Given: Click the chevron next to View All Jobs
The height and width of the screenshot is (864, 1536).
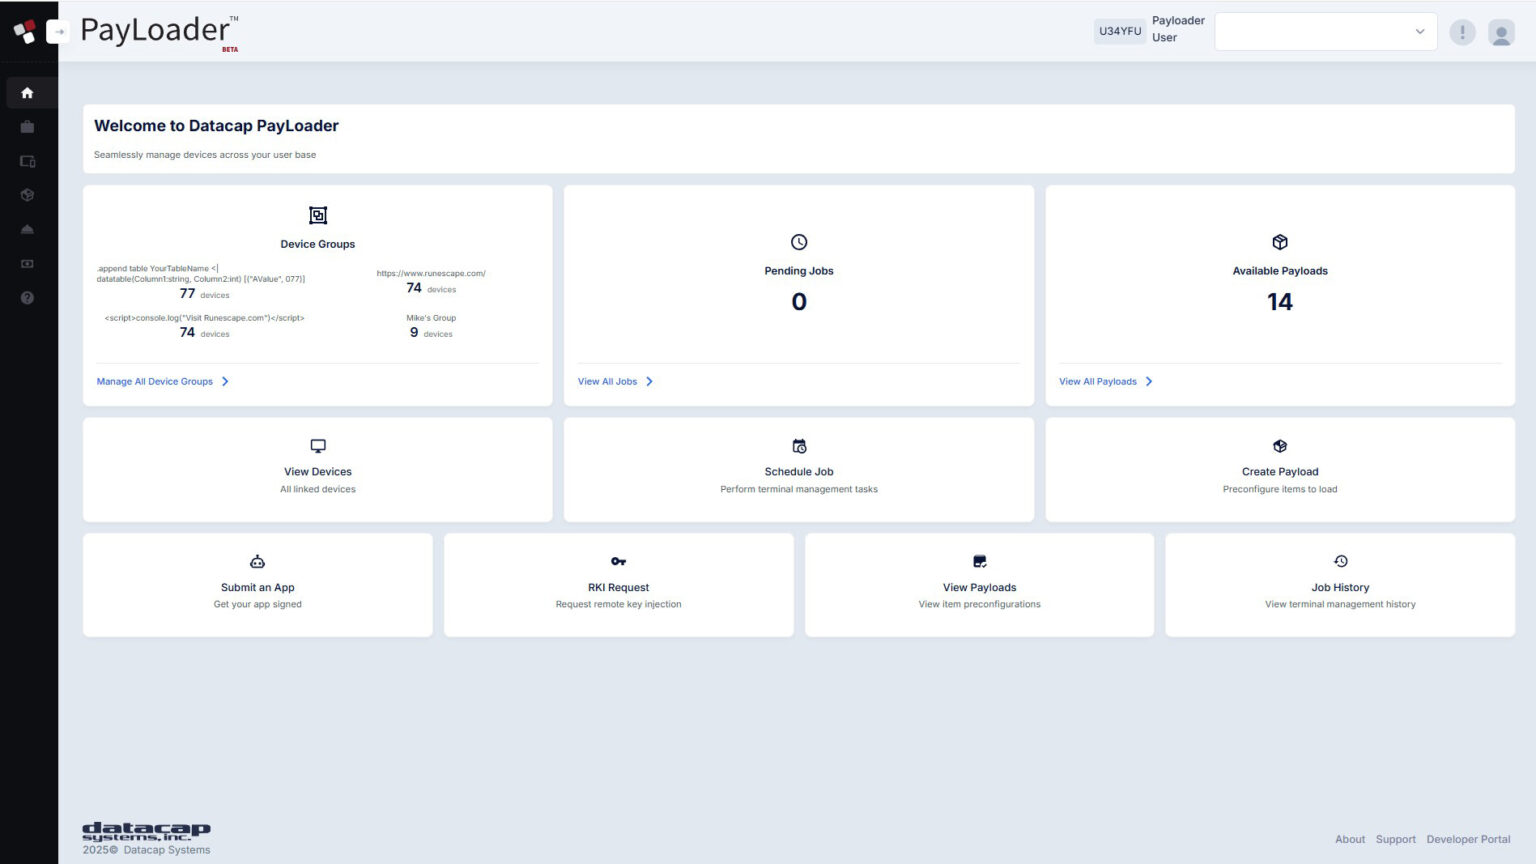Looking at the screenshot, I should pos(649,381).
